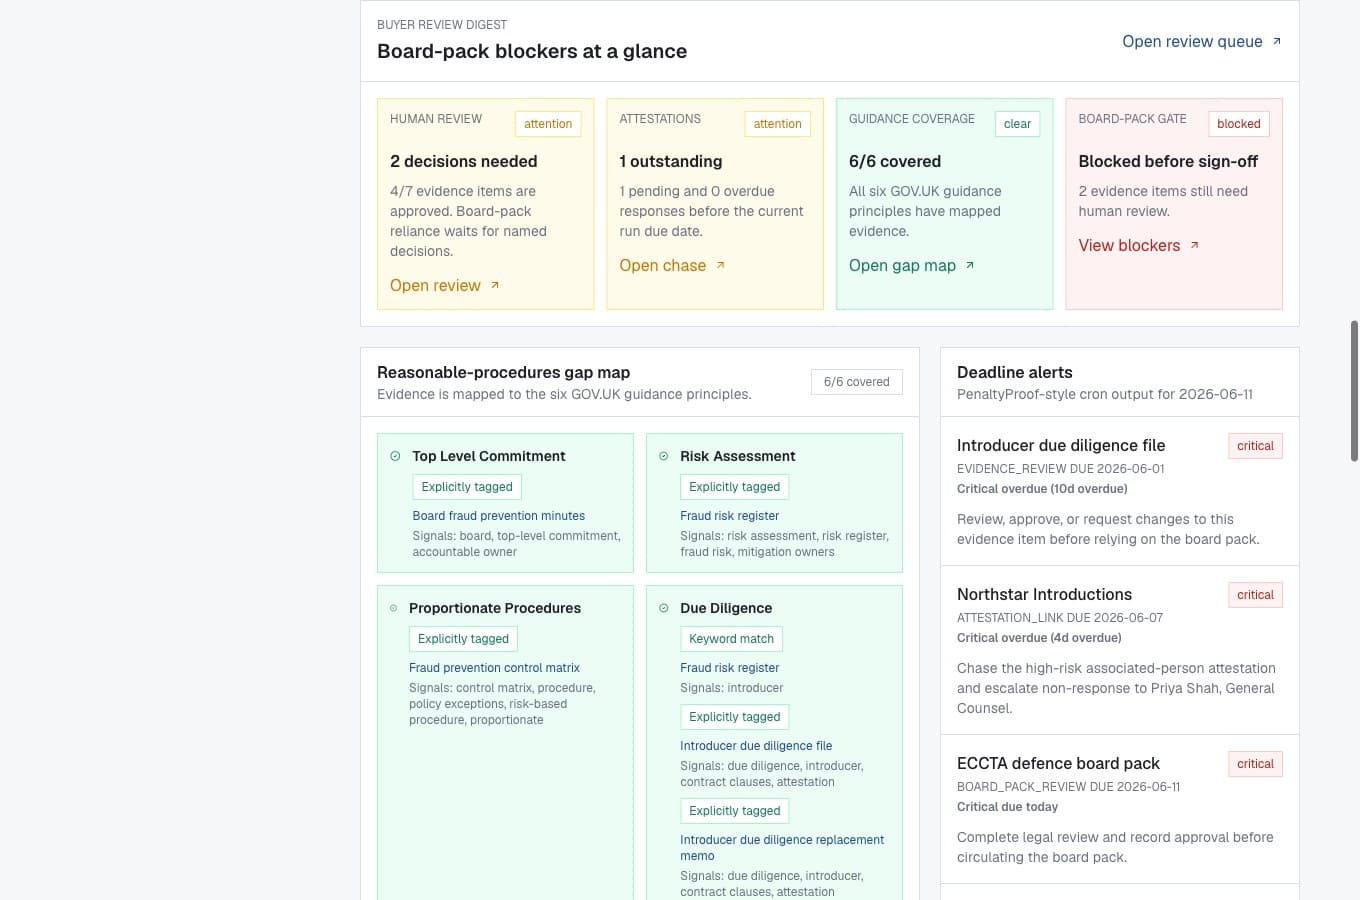Click blocked badge on Board-Pack Gate card
This screenshot has width=1360, height=900.
pos(1238,124)
